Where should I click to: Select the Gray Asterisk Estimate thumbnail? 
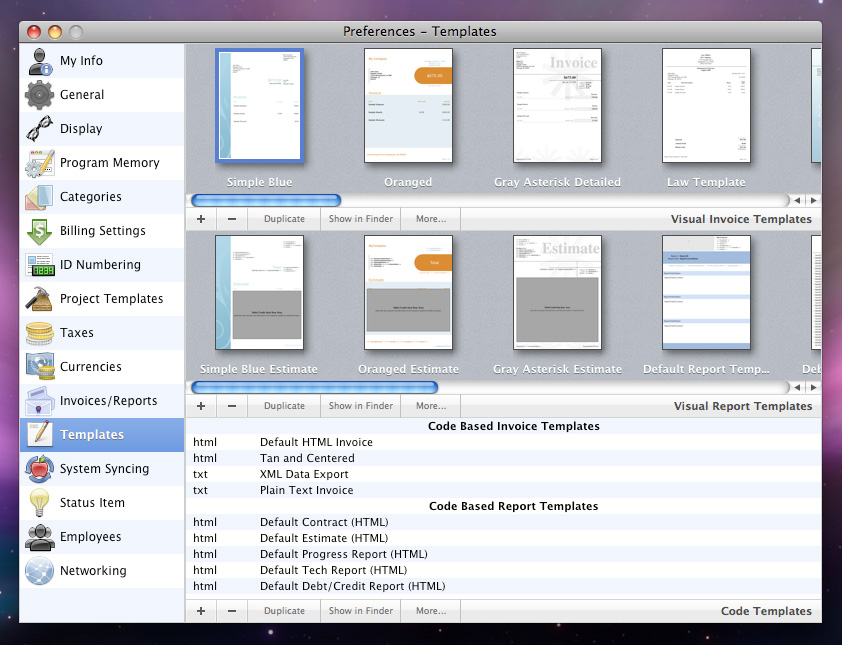click(557, 293)
